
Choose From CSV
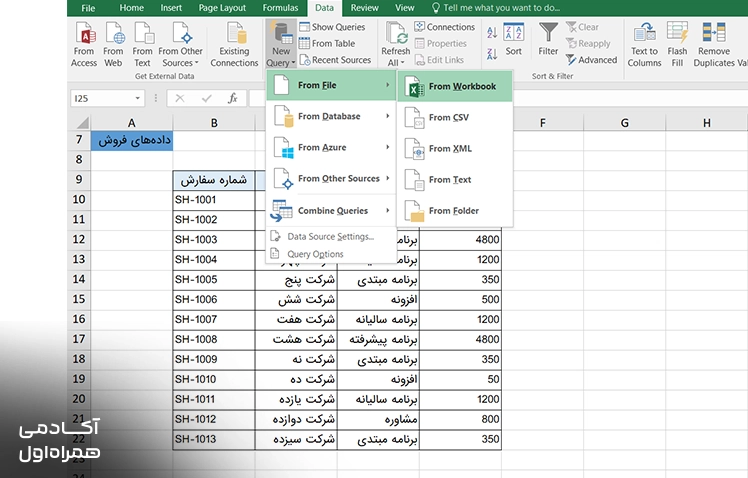(455, 117)
